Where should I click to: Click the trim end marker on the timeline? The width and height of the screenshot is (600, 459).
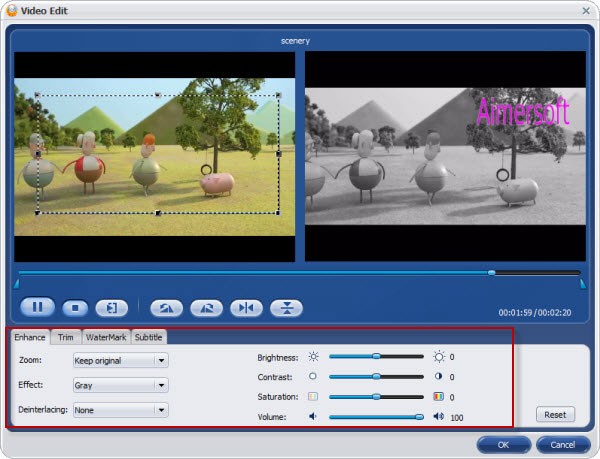pyautogui.click(x=582, y=284)
